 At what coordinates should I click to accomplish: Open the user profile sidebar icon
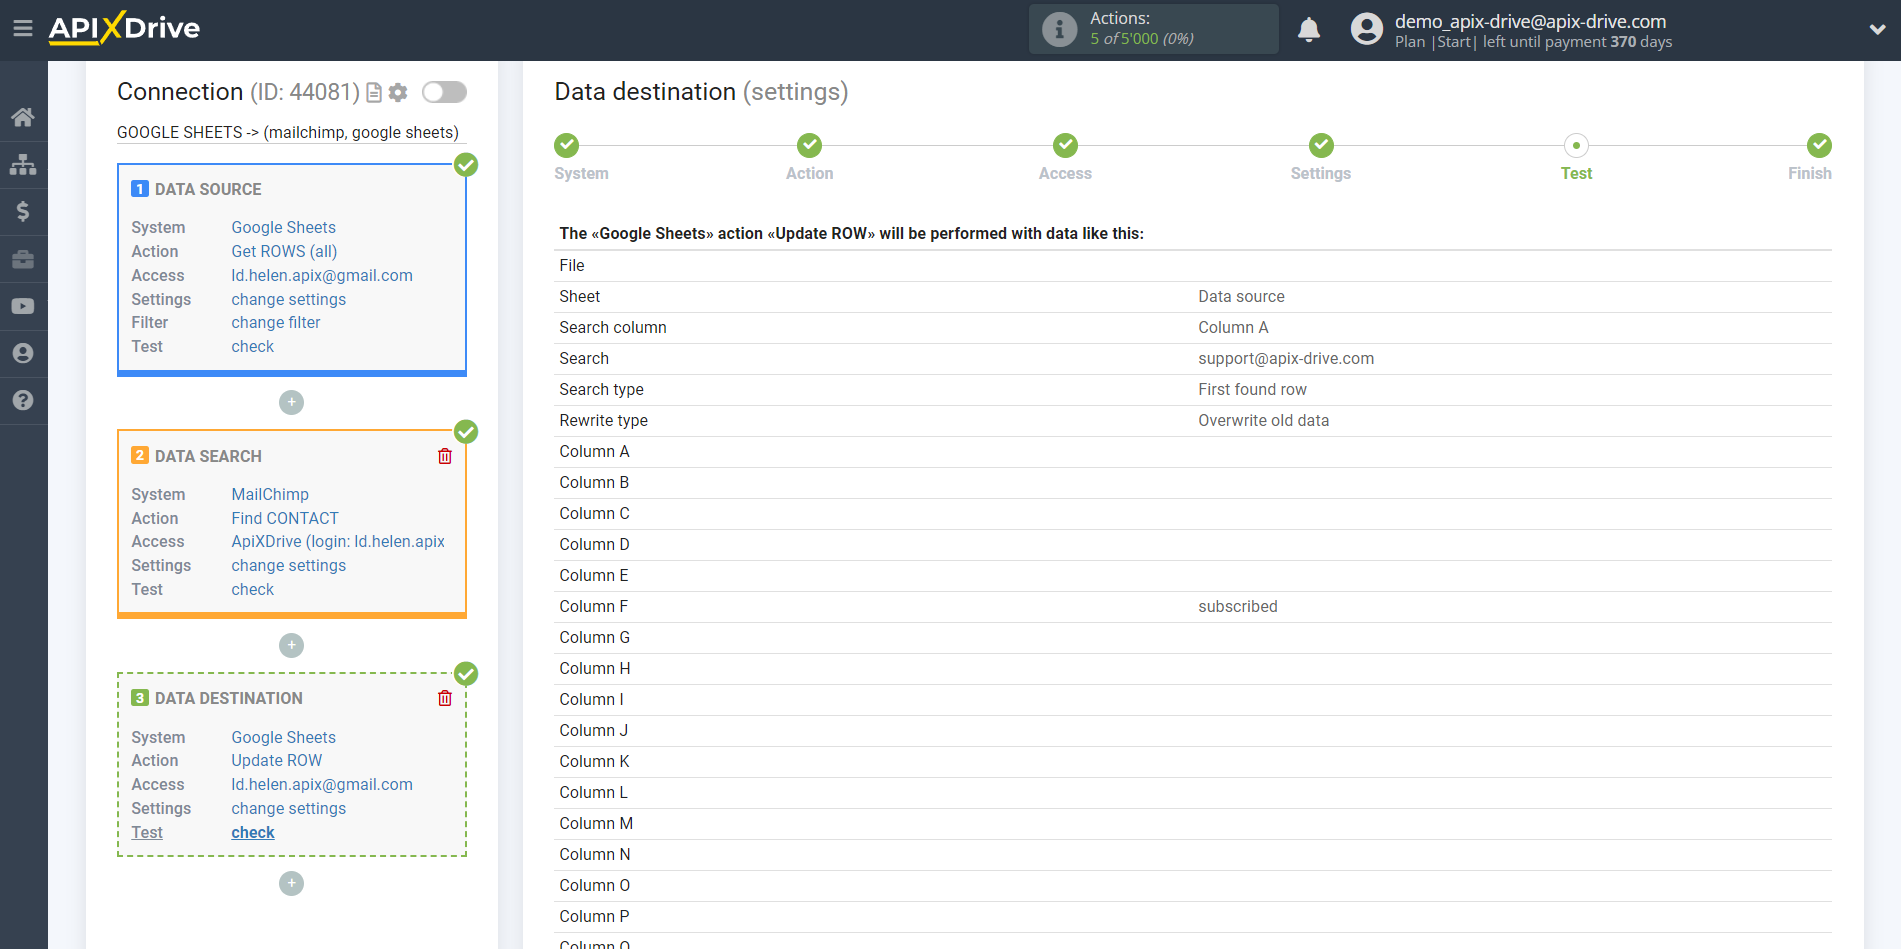[x=23, y=353]
